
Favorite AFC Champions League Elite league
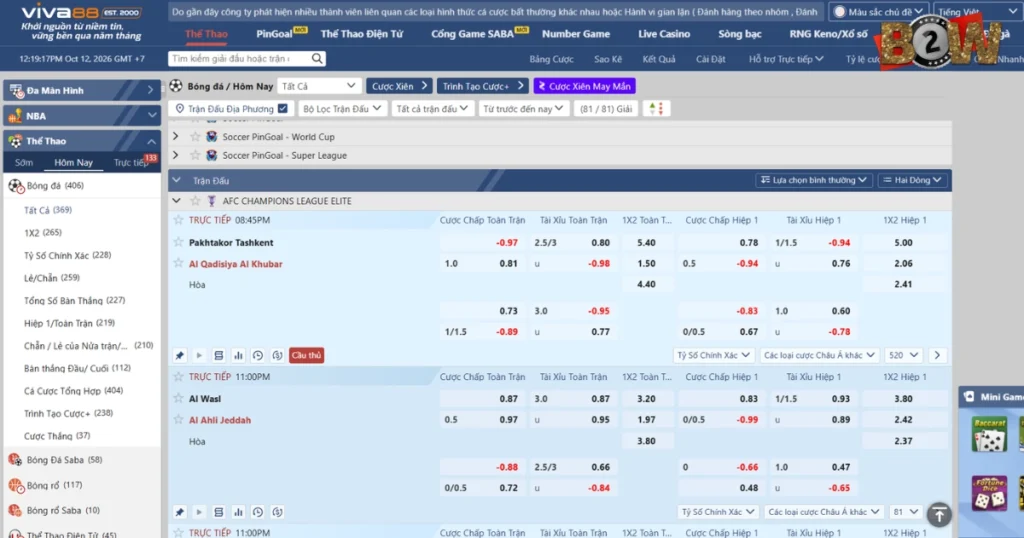[x=195, y=201]
